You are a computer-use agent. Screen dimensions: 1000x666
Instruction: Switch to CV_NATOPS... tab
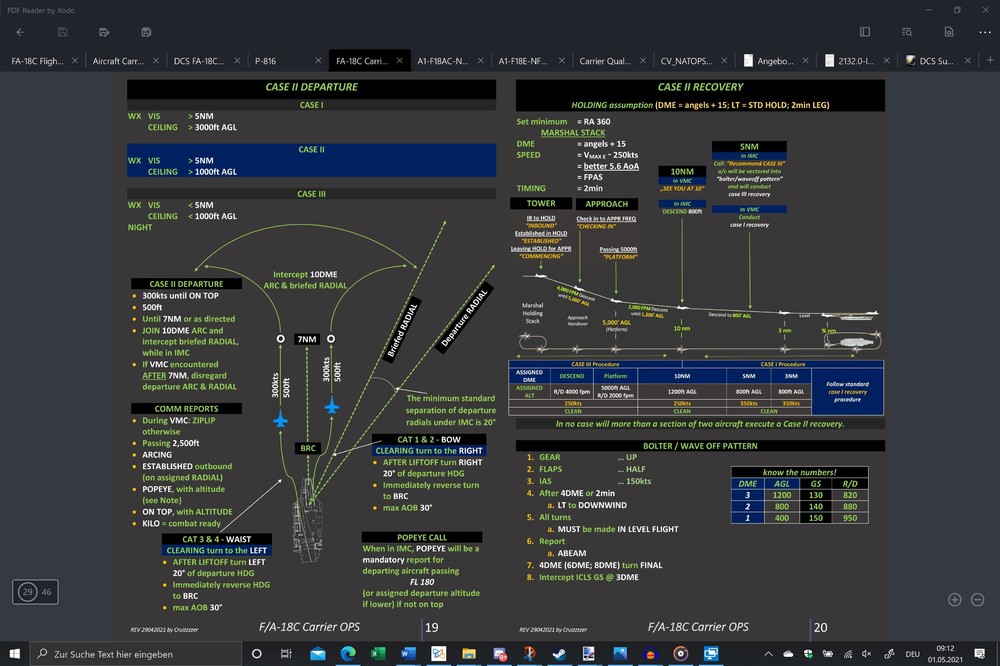(686, 61)
